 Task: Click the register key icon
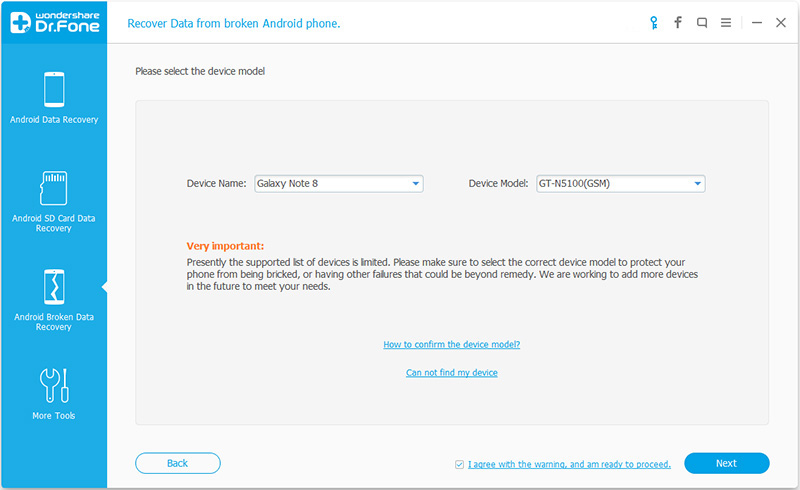[x=654, y=22]
